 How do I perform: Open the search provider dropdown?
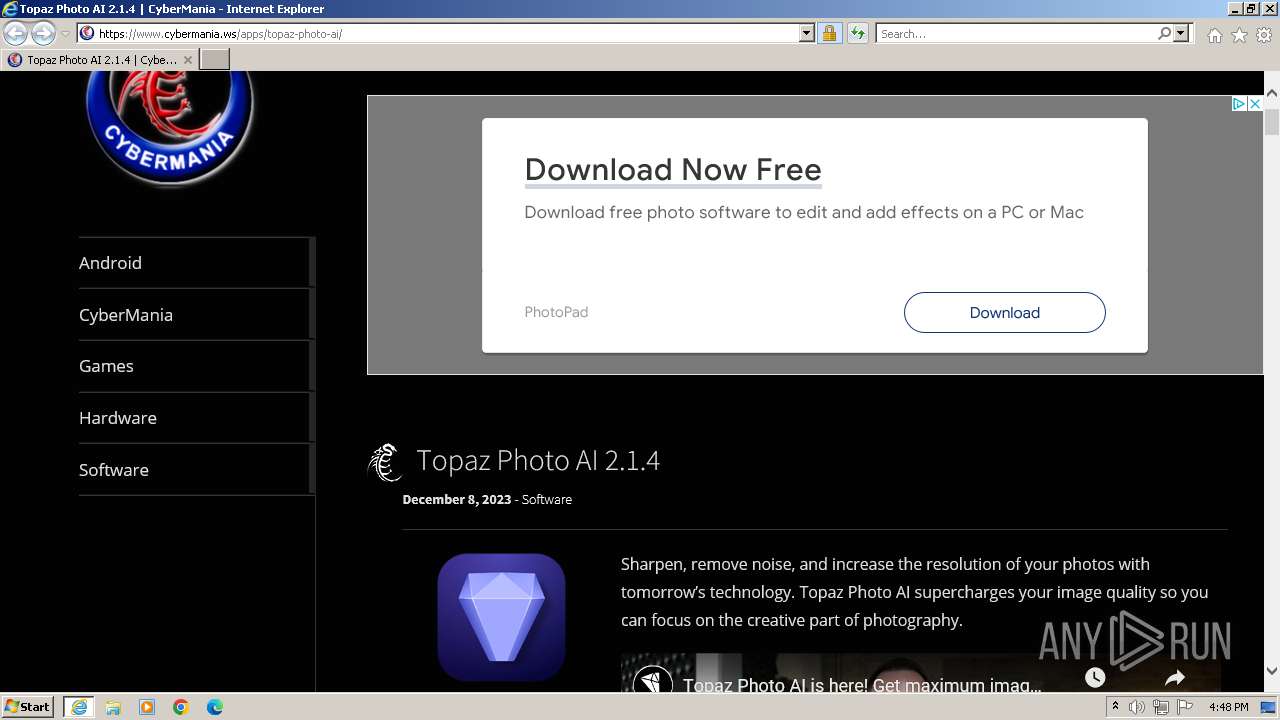click(x=1181, y=33)
